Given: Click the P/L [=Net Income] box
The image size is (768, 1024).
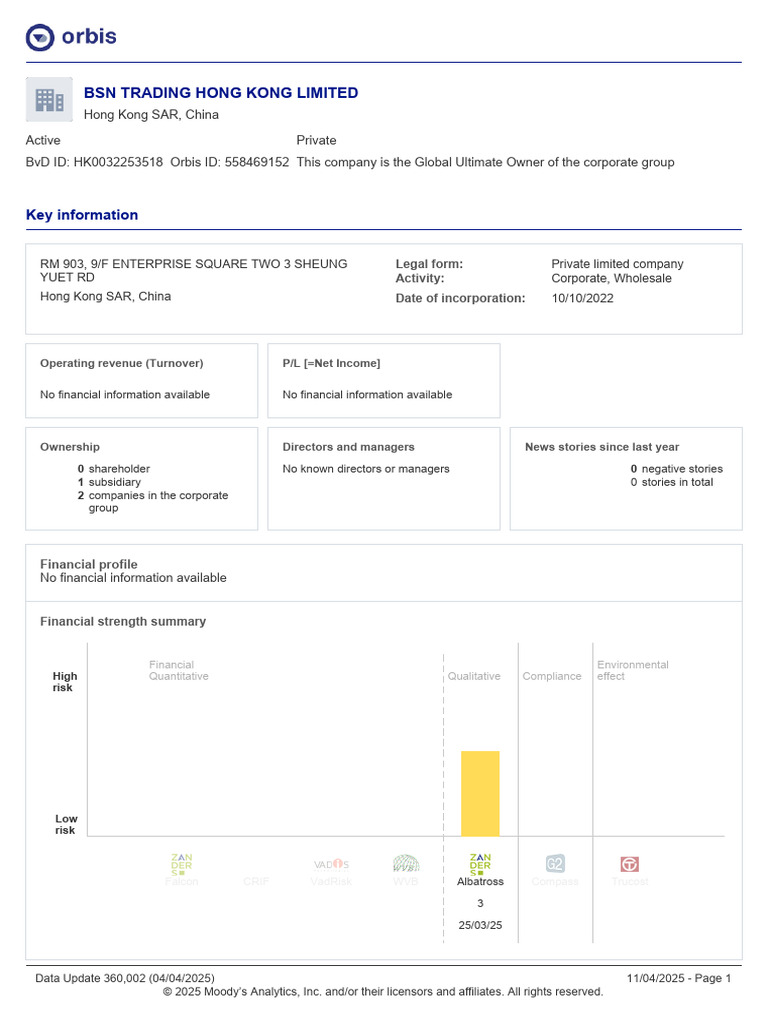Looking at the screenshot, I should [x=384, y=381].
